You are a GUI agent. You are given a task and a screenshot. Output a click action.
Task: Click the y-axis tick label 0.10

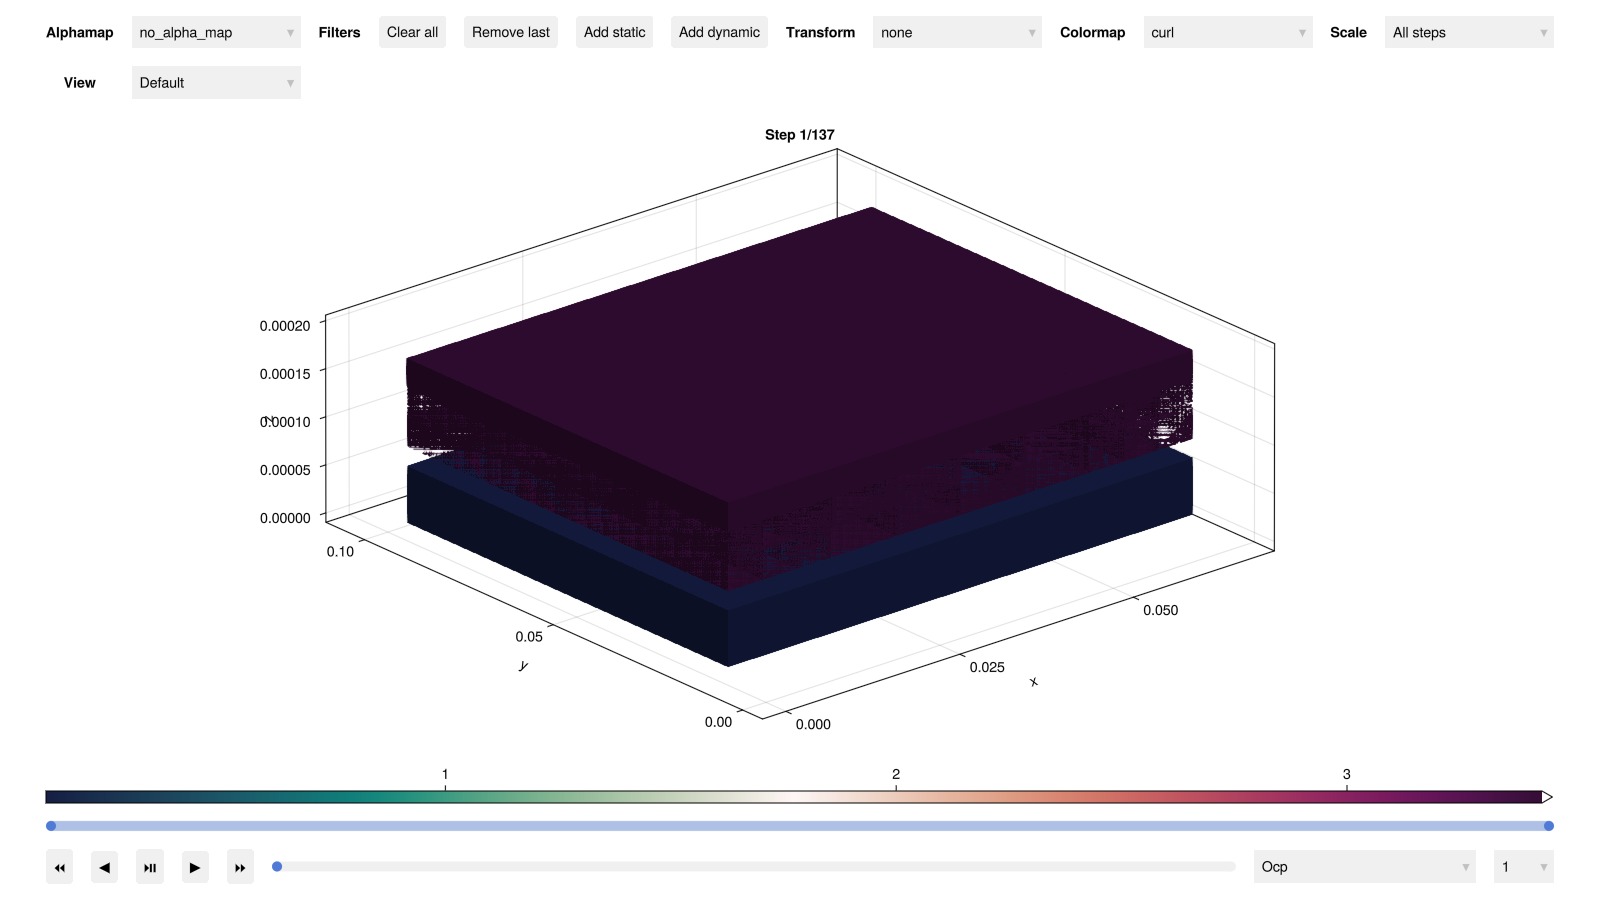coord(340,552)
